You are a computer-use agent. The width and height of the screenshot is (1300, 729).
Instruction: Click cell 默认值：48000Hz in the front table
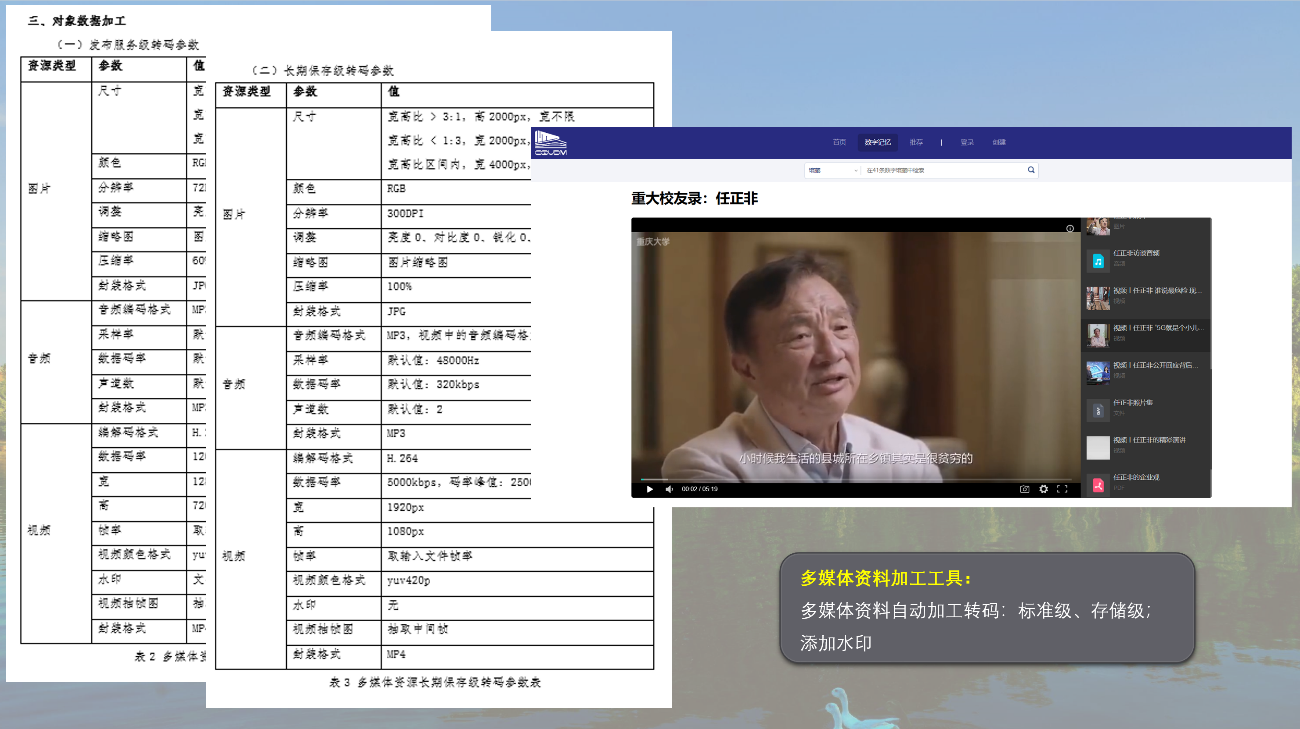tap(433, 359)
